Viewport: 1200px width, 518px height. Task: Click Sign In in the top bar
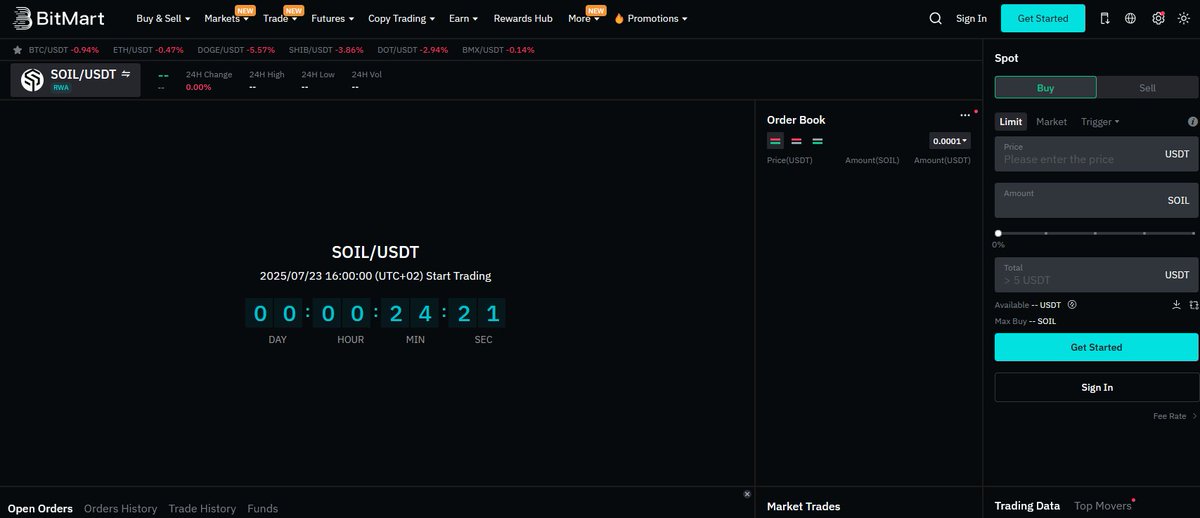click(971, 18)
